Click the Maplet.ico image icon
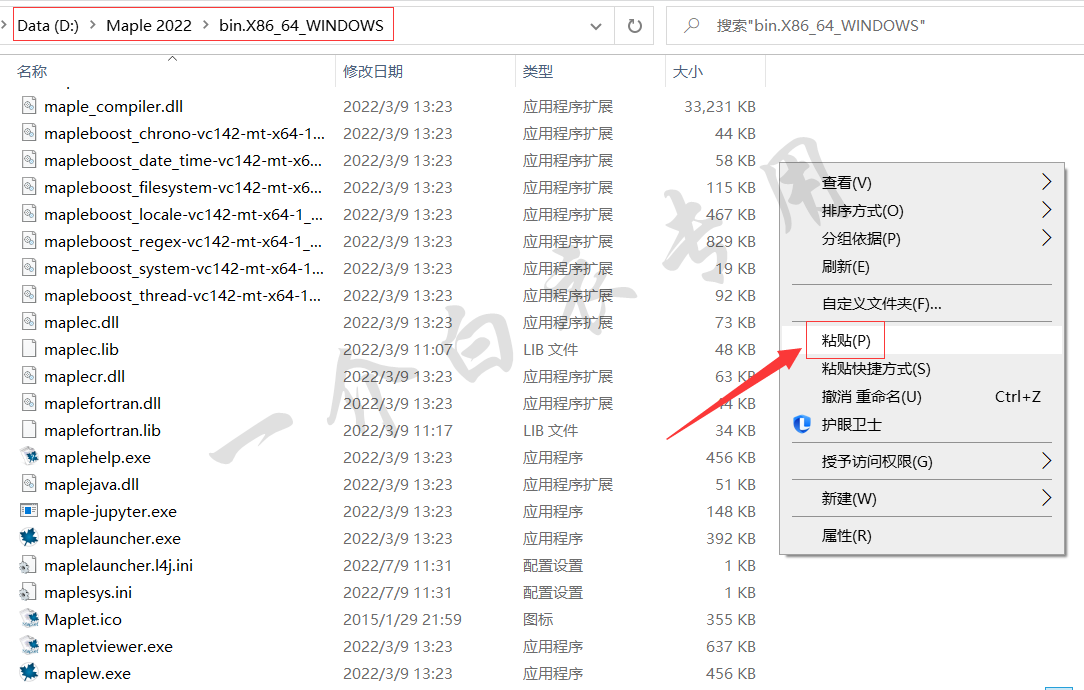 click(x=29, y=617)
